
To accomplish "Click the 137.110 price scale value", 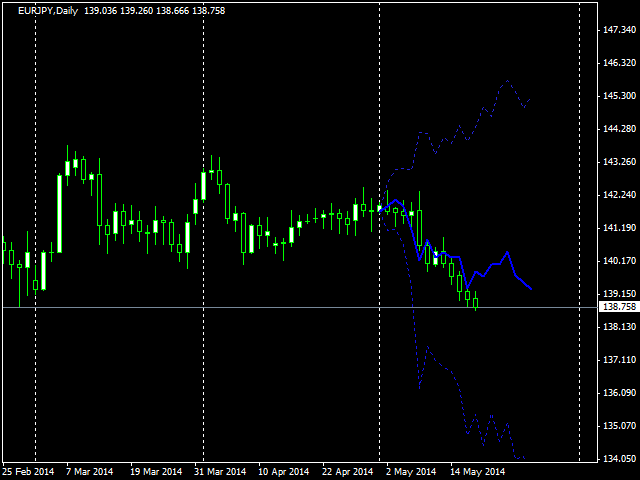I will pyautogui.click(x=619, y=360).
